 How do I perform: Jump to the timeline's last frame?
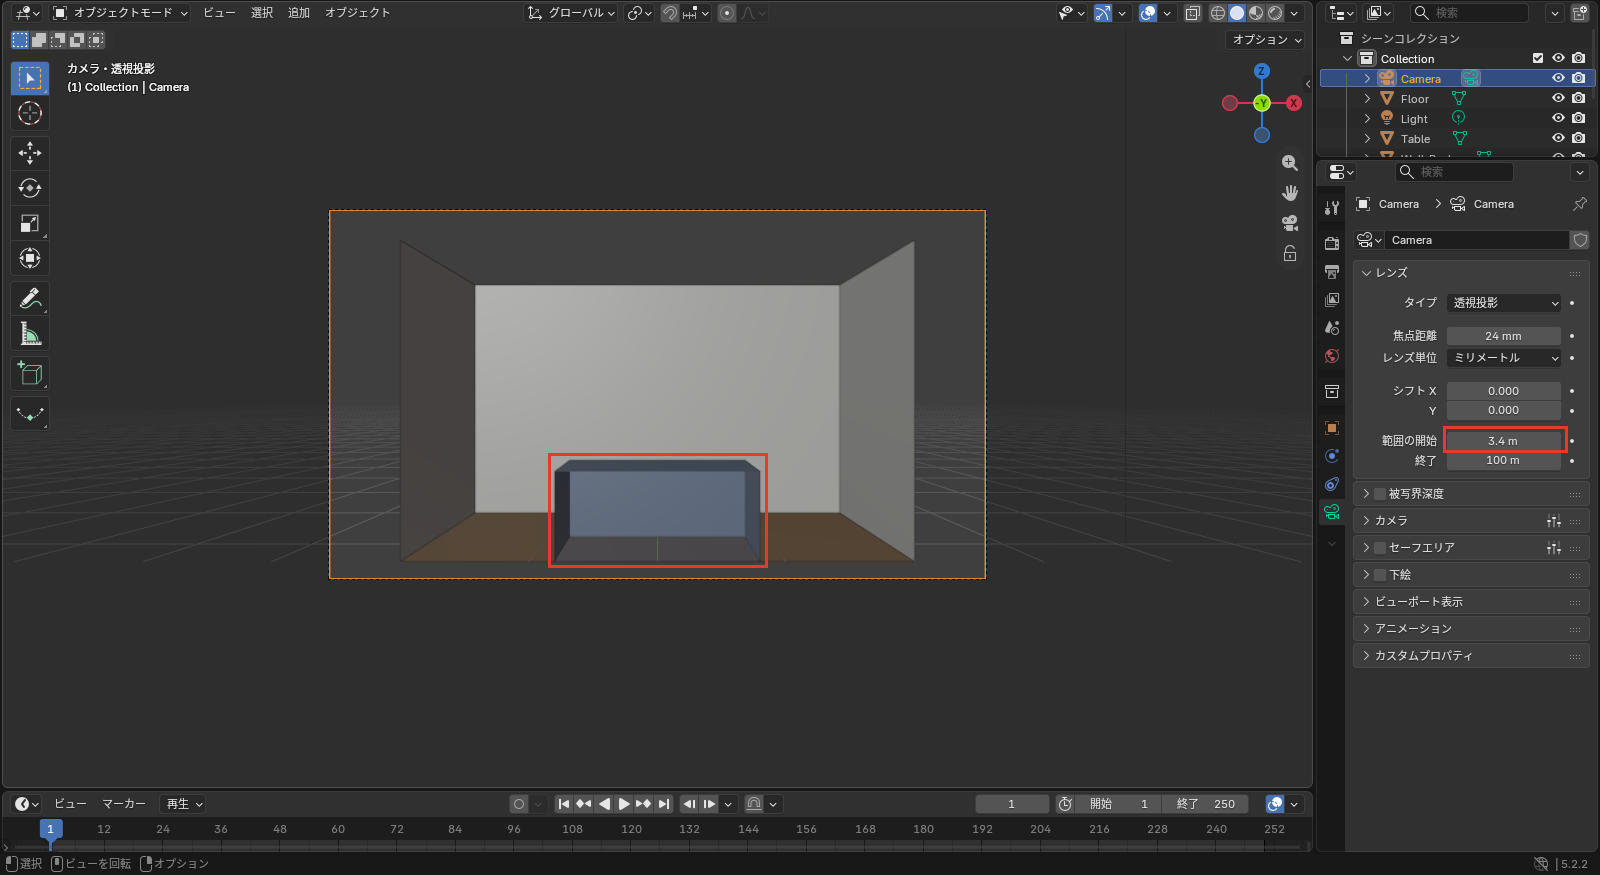click(x=664, y=804)
